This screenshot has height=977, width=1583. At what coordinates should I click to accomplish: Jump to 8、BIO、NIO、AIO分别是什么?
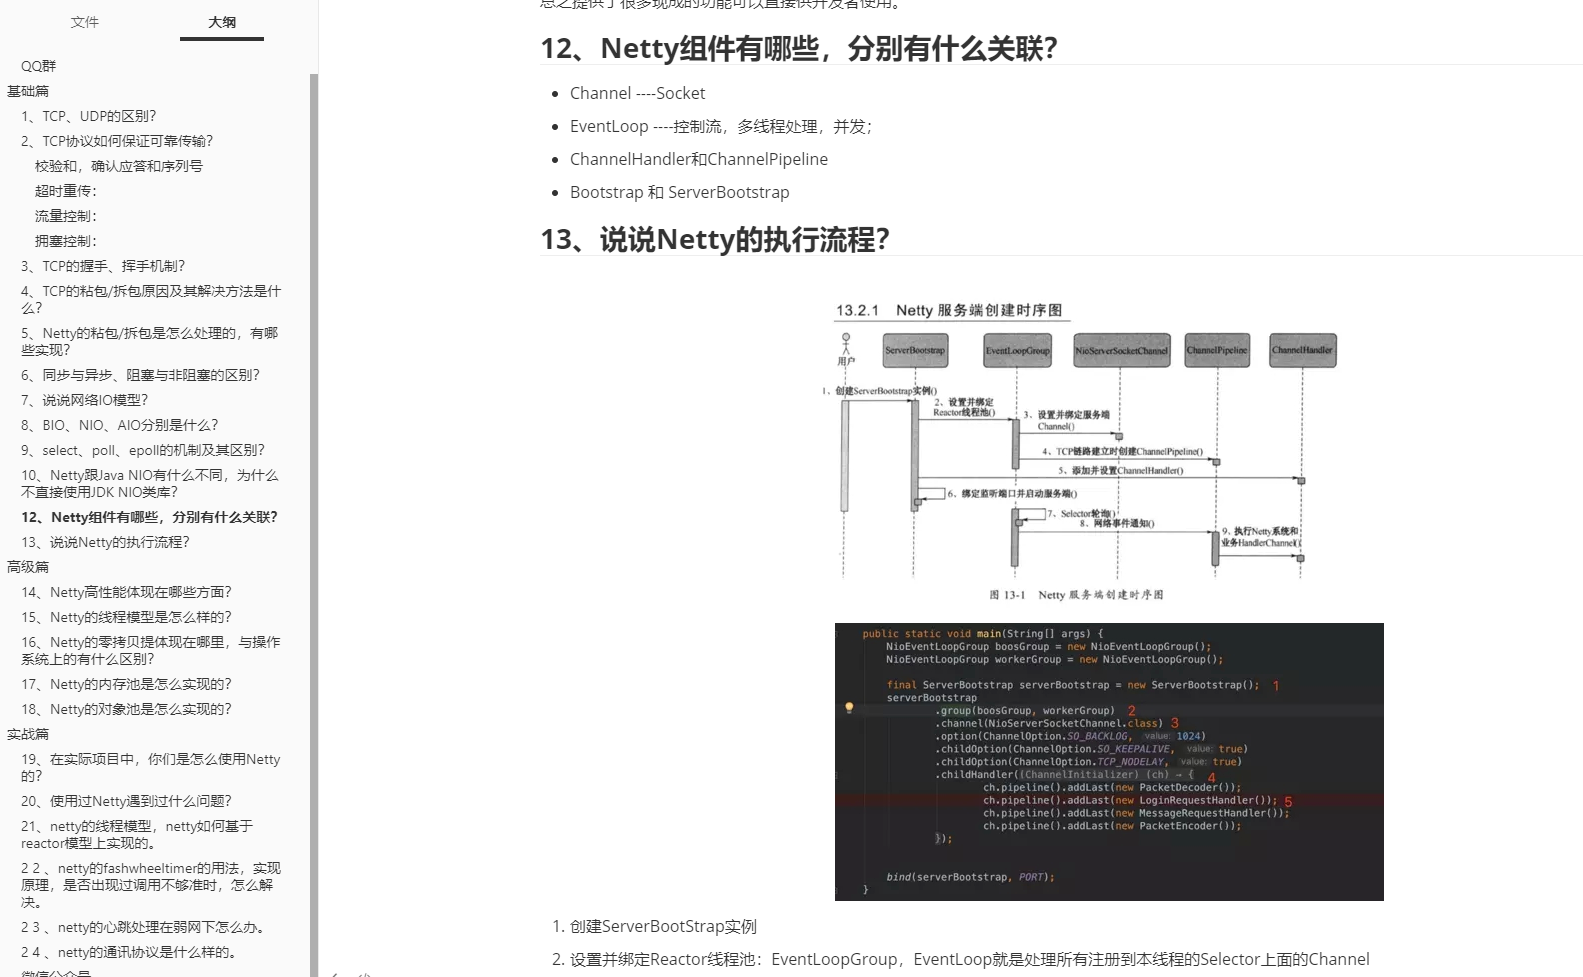pos(119,425)
